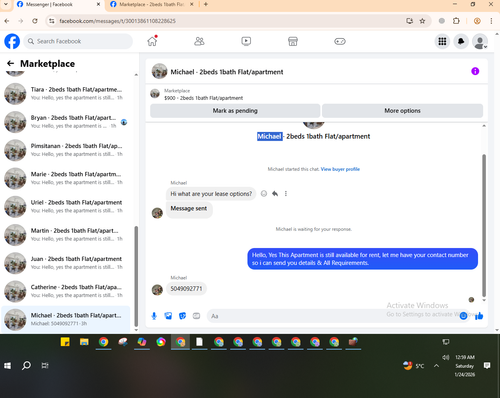The height and width of the screenshot is (398, 500).
Task: Record a voice clip with microphone icon
Action: click(x=154, y=316)
